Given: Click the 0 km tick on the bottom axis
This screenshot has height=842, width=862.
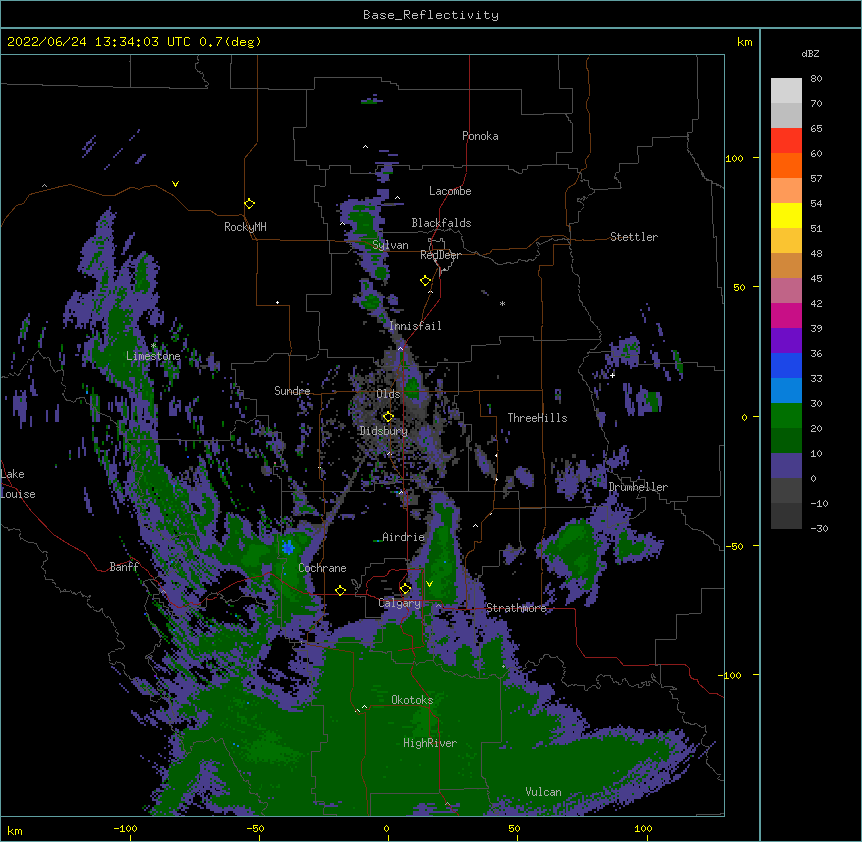Looking at the screenshot, I should tap(386, 828).
